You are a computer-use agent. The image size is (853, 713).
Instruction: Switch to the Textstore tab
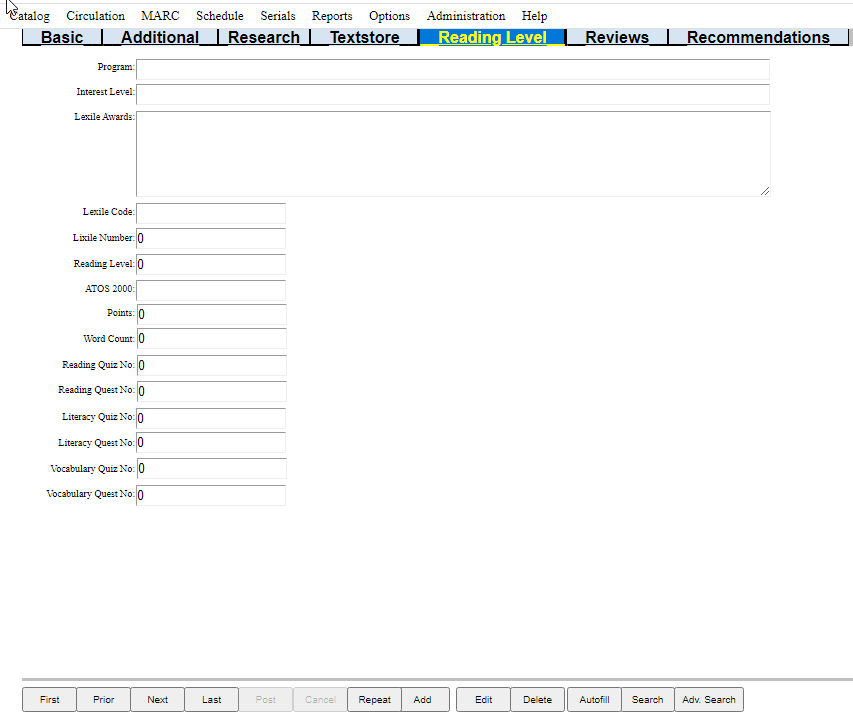[x=364, y=38]
